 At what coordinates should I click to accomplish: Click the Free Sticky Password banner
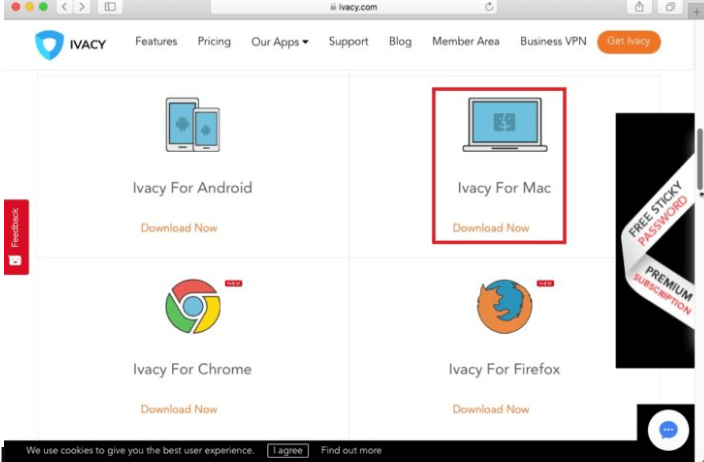click(x=655, y=241)
